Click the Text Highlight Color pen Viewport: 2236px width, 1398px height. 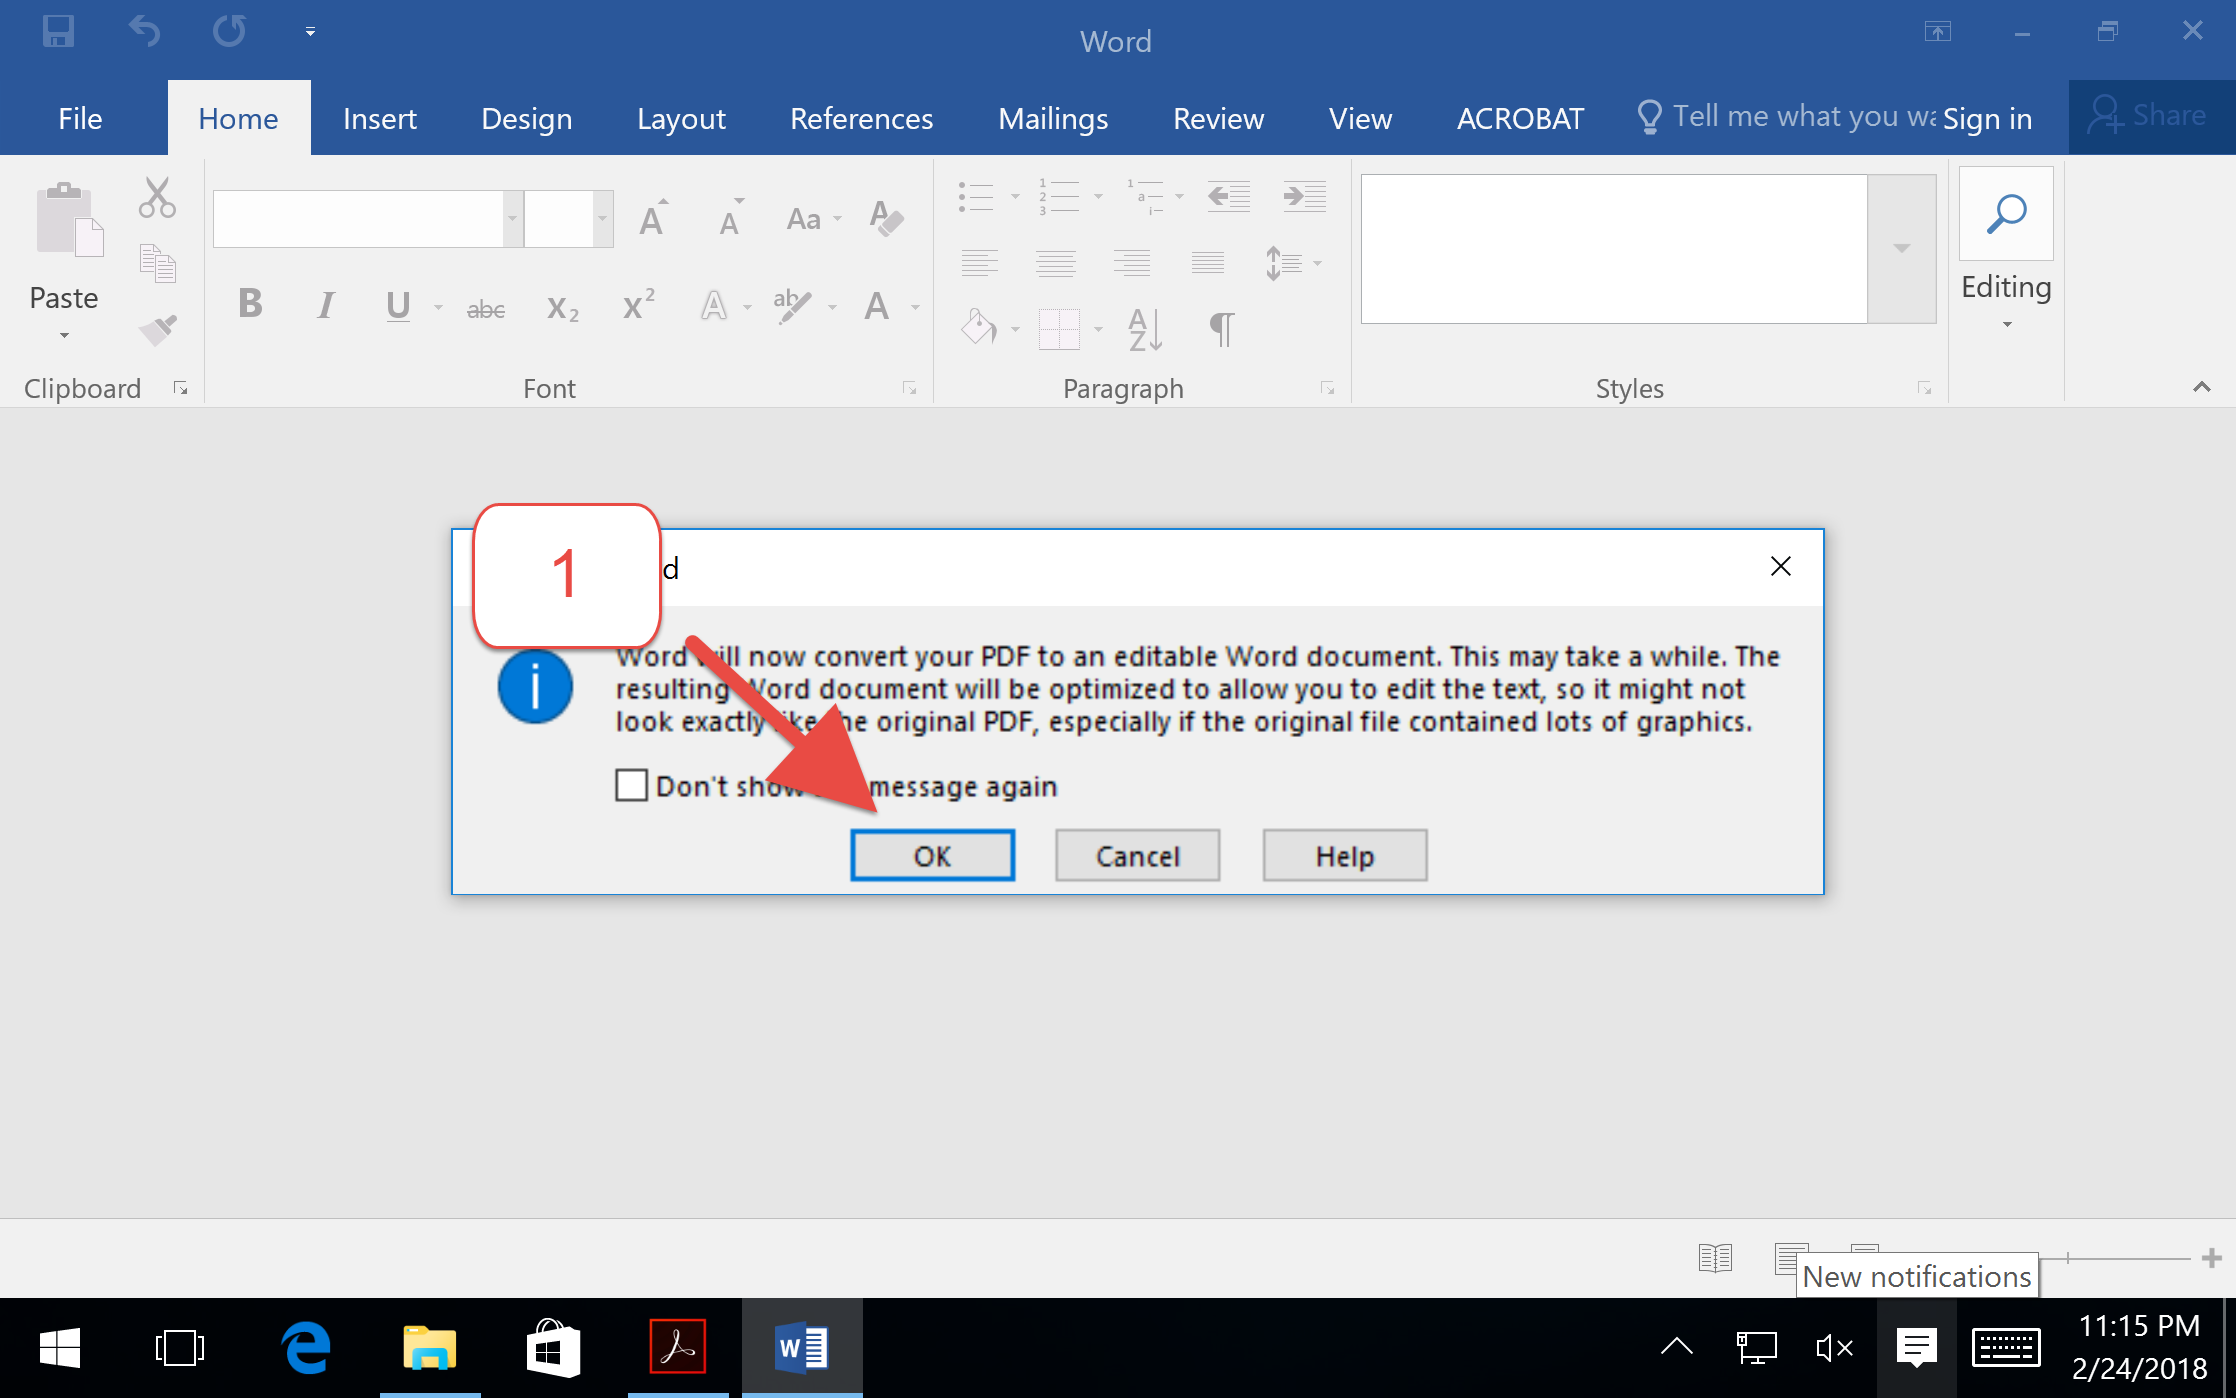(792, 305)
